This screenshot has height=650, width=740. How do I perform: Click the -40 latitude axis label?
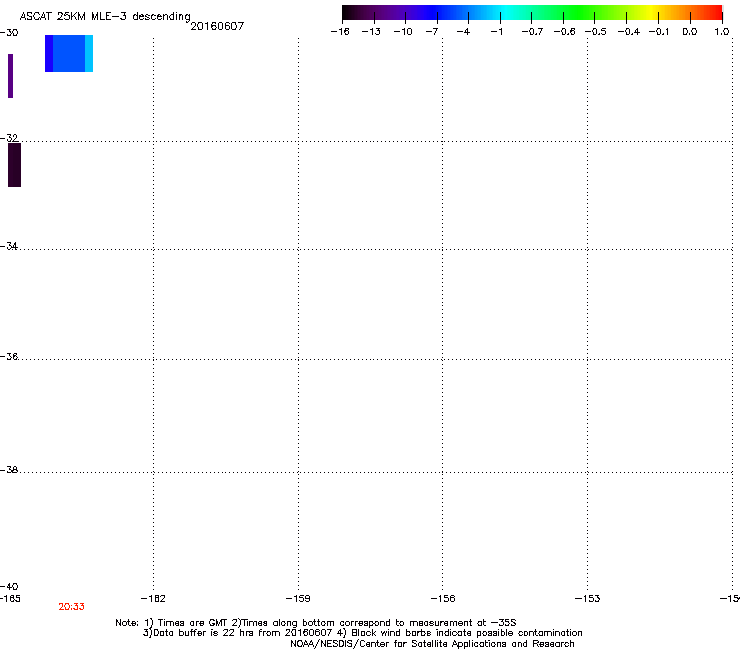point(9,586)
